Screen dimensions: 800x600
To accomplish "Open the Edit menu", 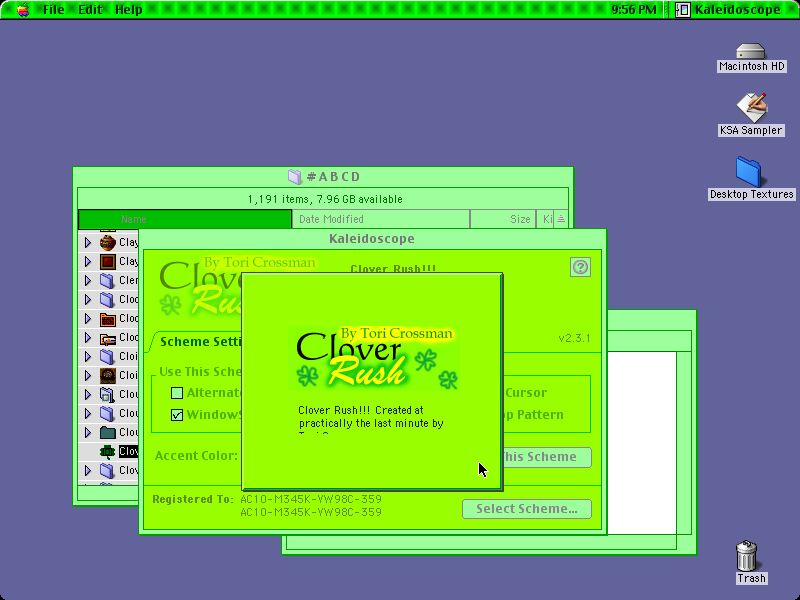I will (90, 9).
